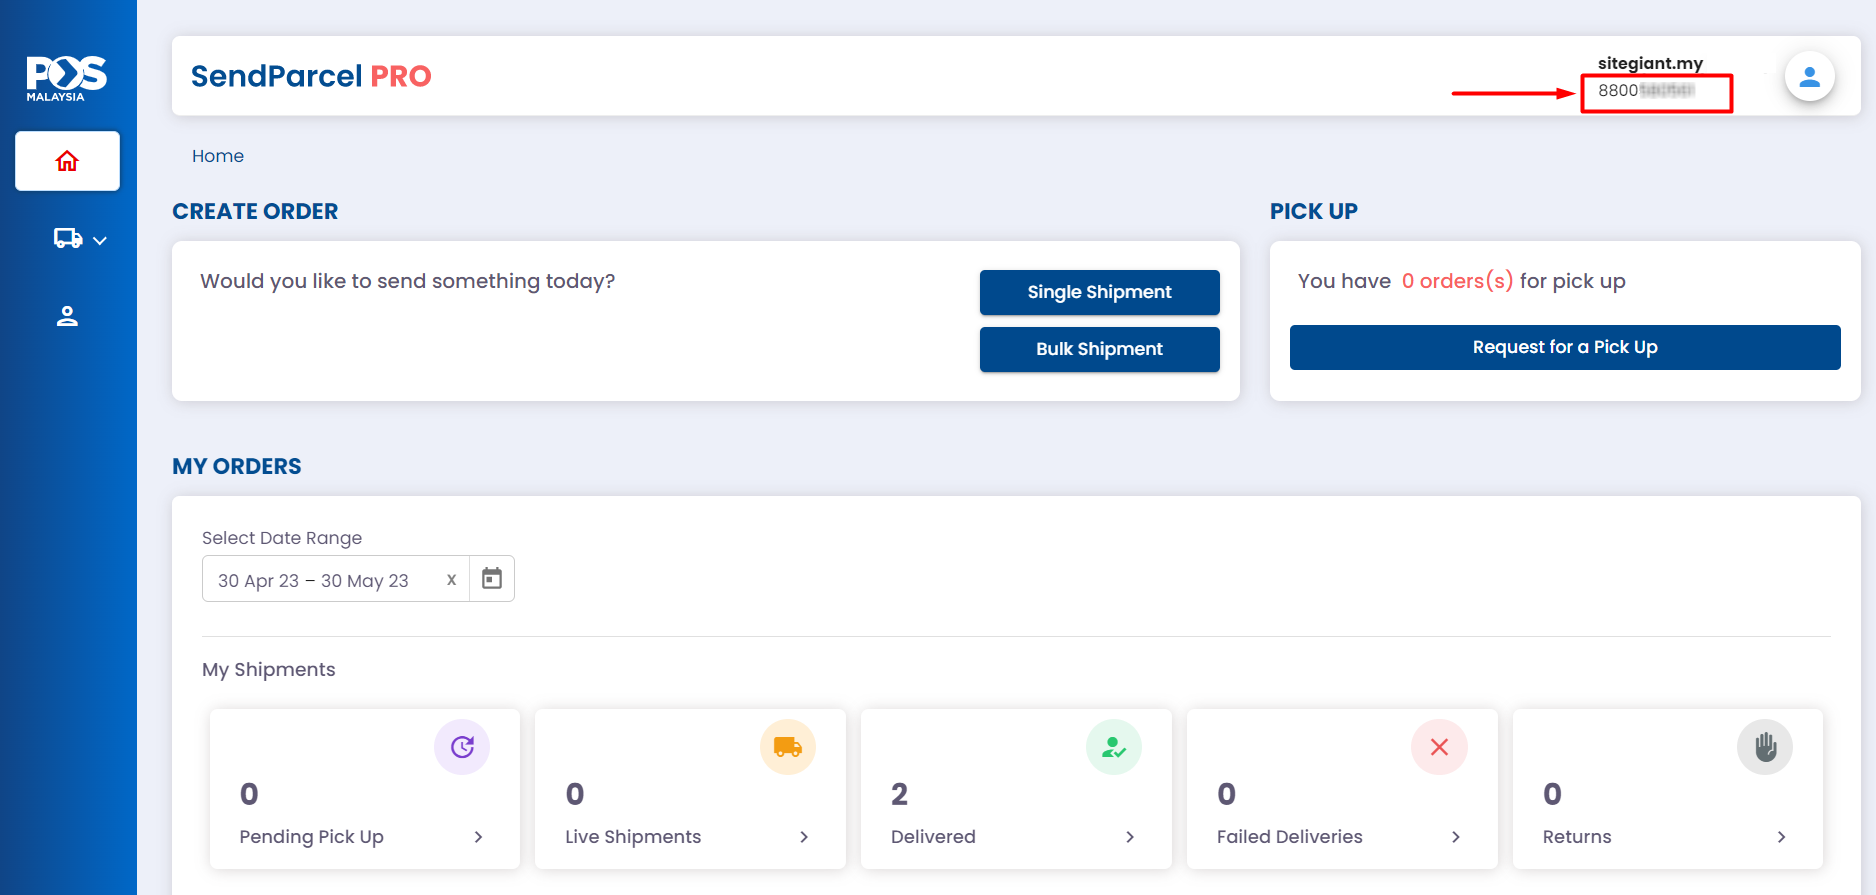Open Returns arrow

click(1781, 837)
